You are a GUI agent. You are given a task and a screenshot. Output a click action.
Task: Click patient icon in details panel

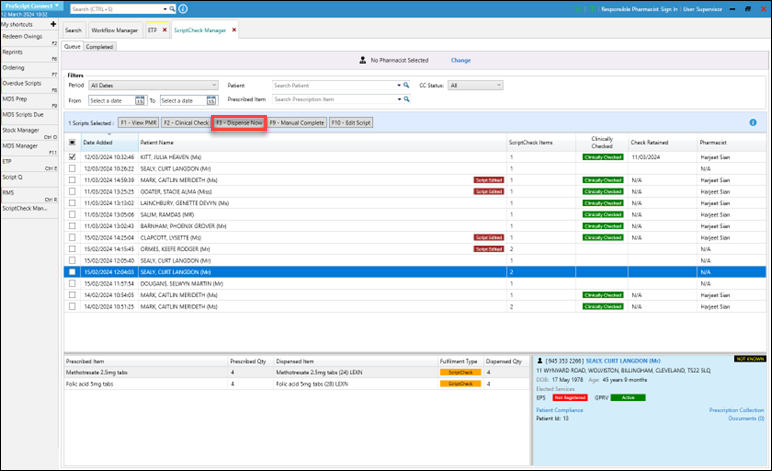(540, 361)
